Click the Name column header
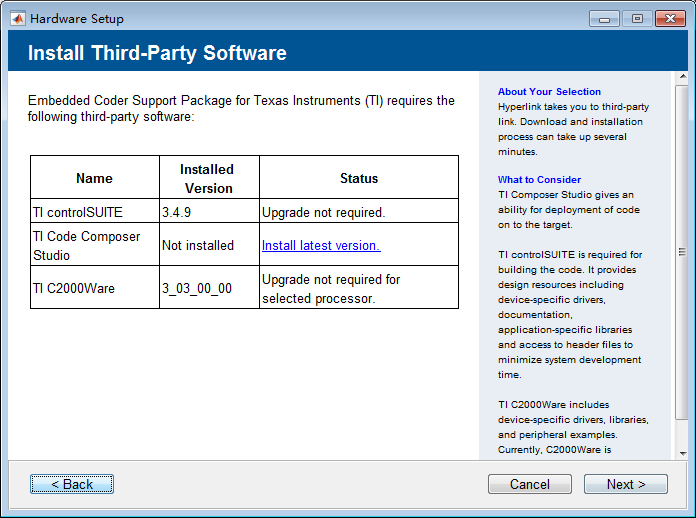The width and height of the screenshot is (696, 518). [95, 177]
